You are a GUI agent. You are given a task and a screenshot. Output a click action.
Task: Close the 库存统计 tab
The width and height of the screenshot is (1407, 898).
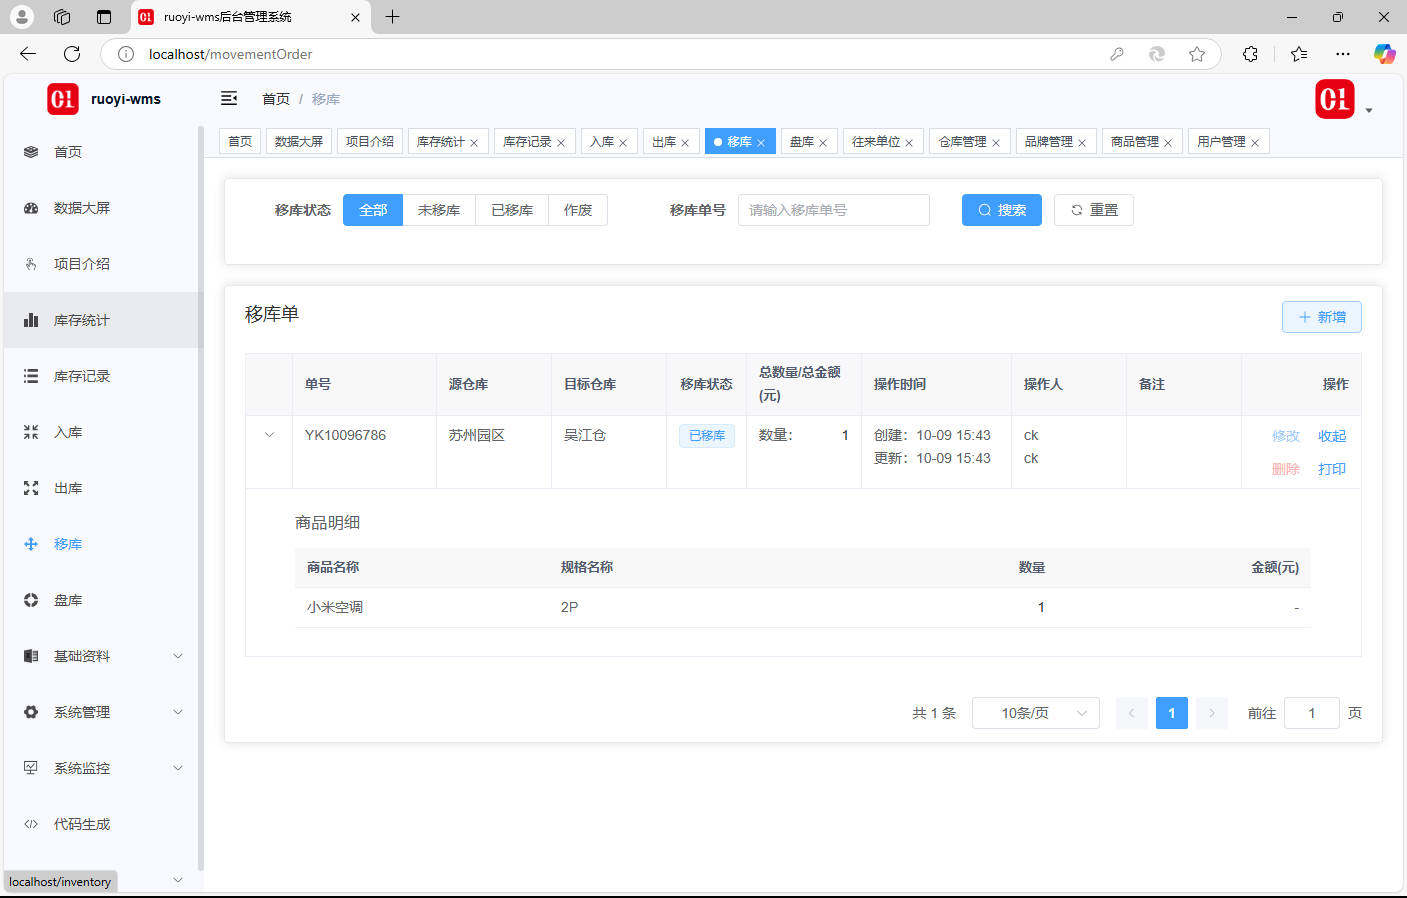pos(474,143)
